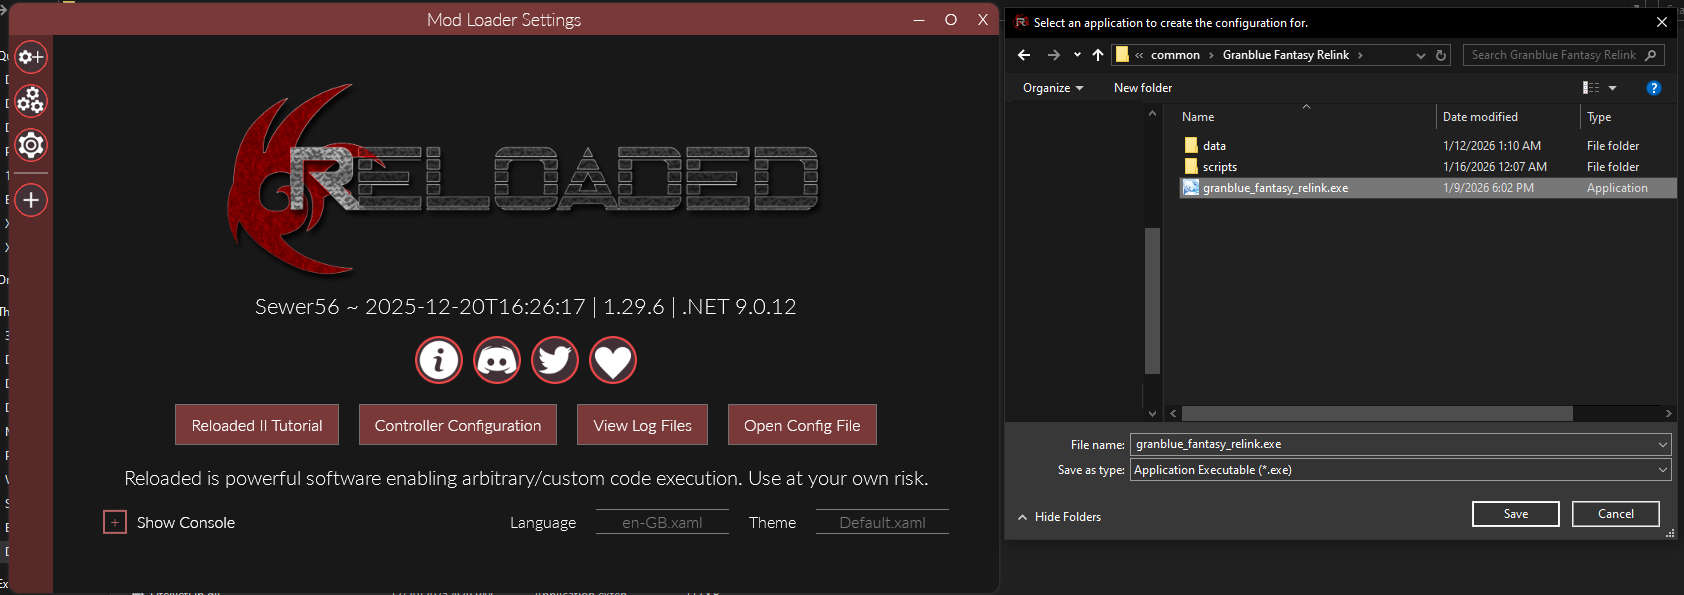Click the data folder's date 1/12/2026 1:10 AM
The width and height of the screenshot is (1684, 595).
1491,146
